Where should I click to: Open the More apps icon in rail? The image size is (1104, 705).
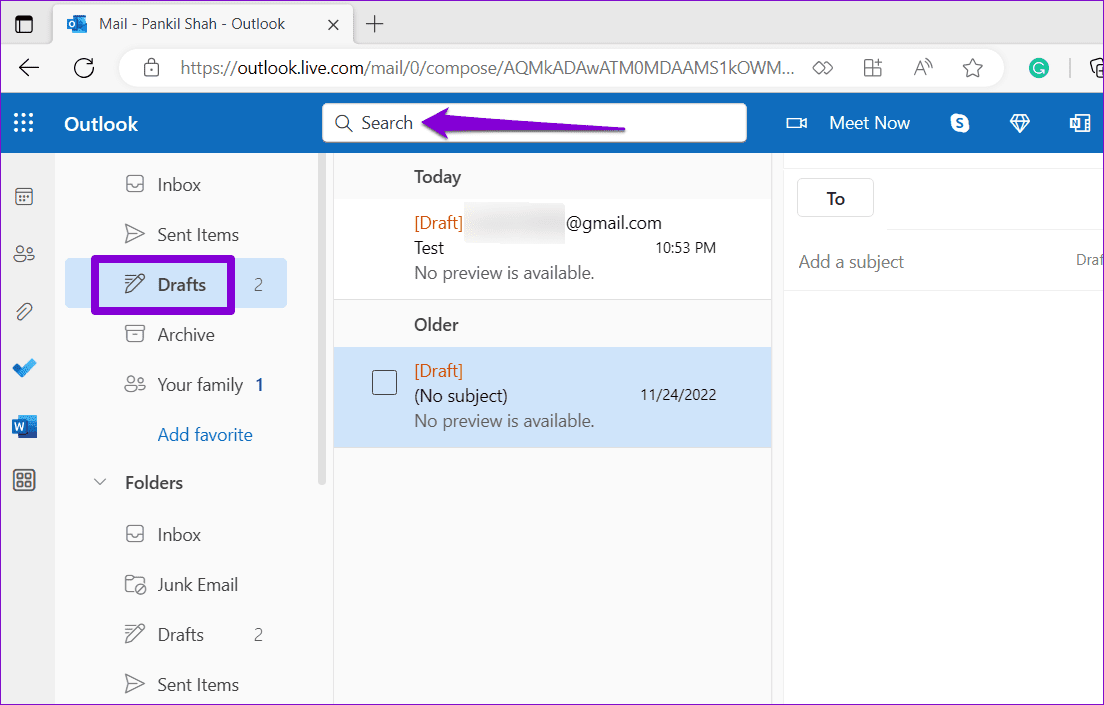(24, 480)
